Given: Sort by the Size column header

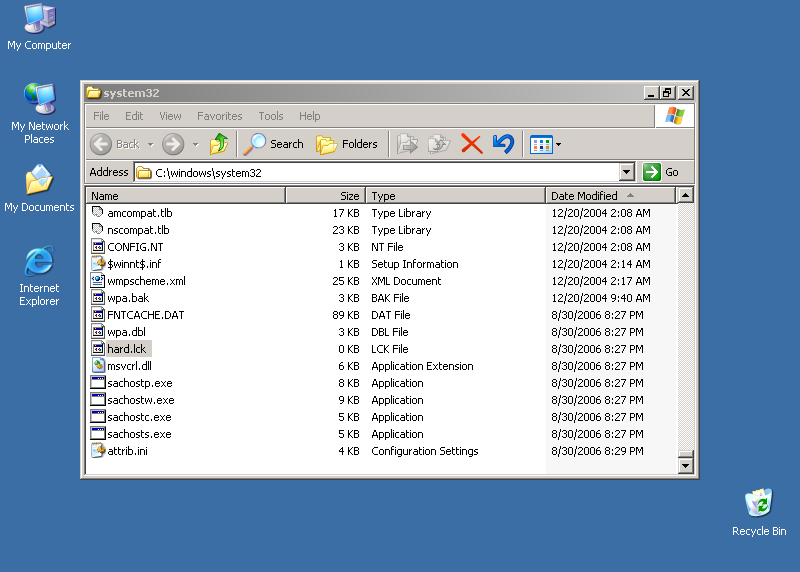Looking at the screenshot, I should tap(326, 196).
